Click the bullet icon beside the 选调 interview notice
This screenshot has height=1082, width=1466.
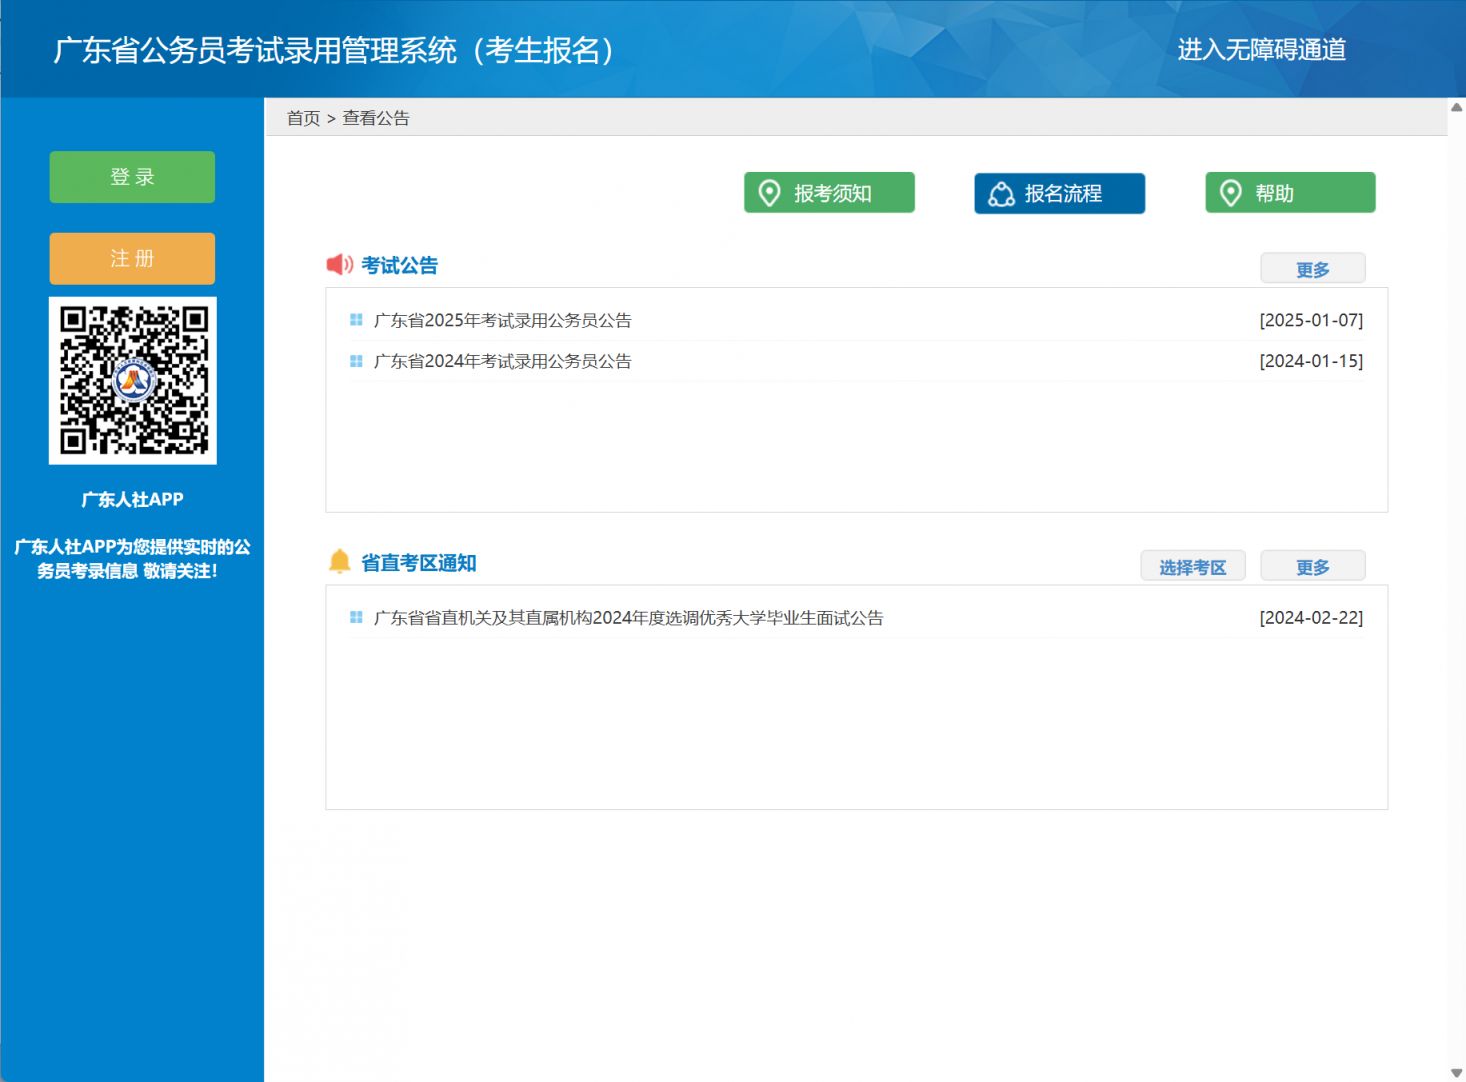tap(356, 617)
